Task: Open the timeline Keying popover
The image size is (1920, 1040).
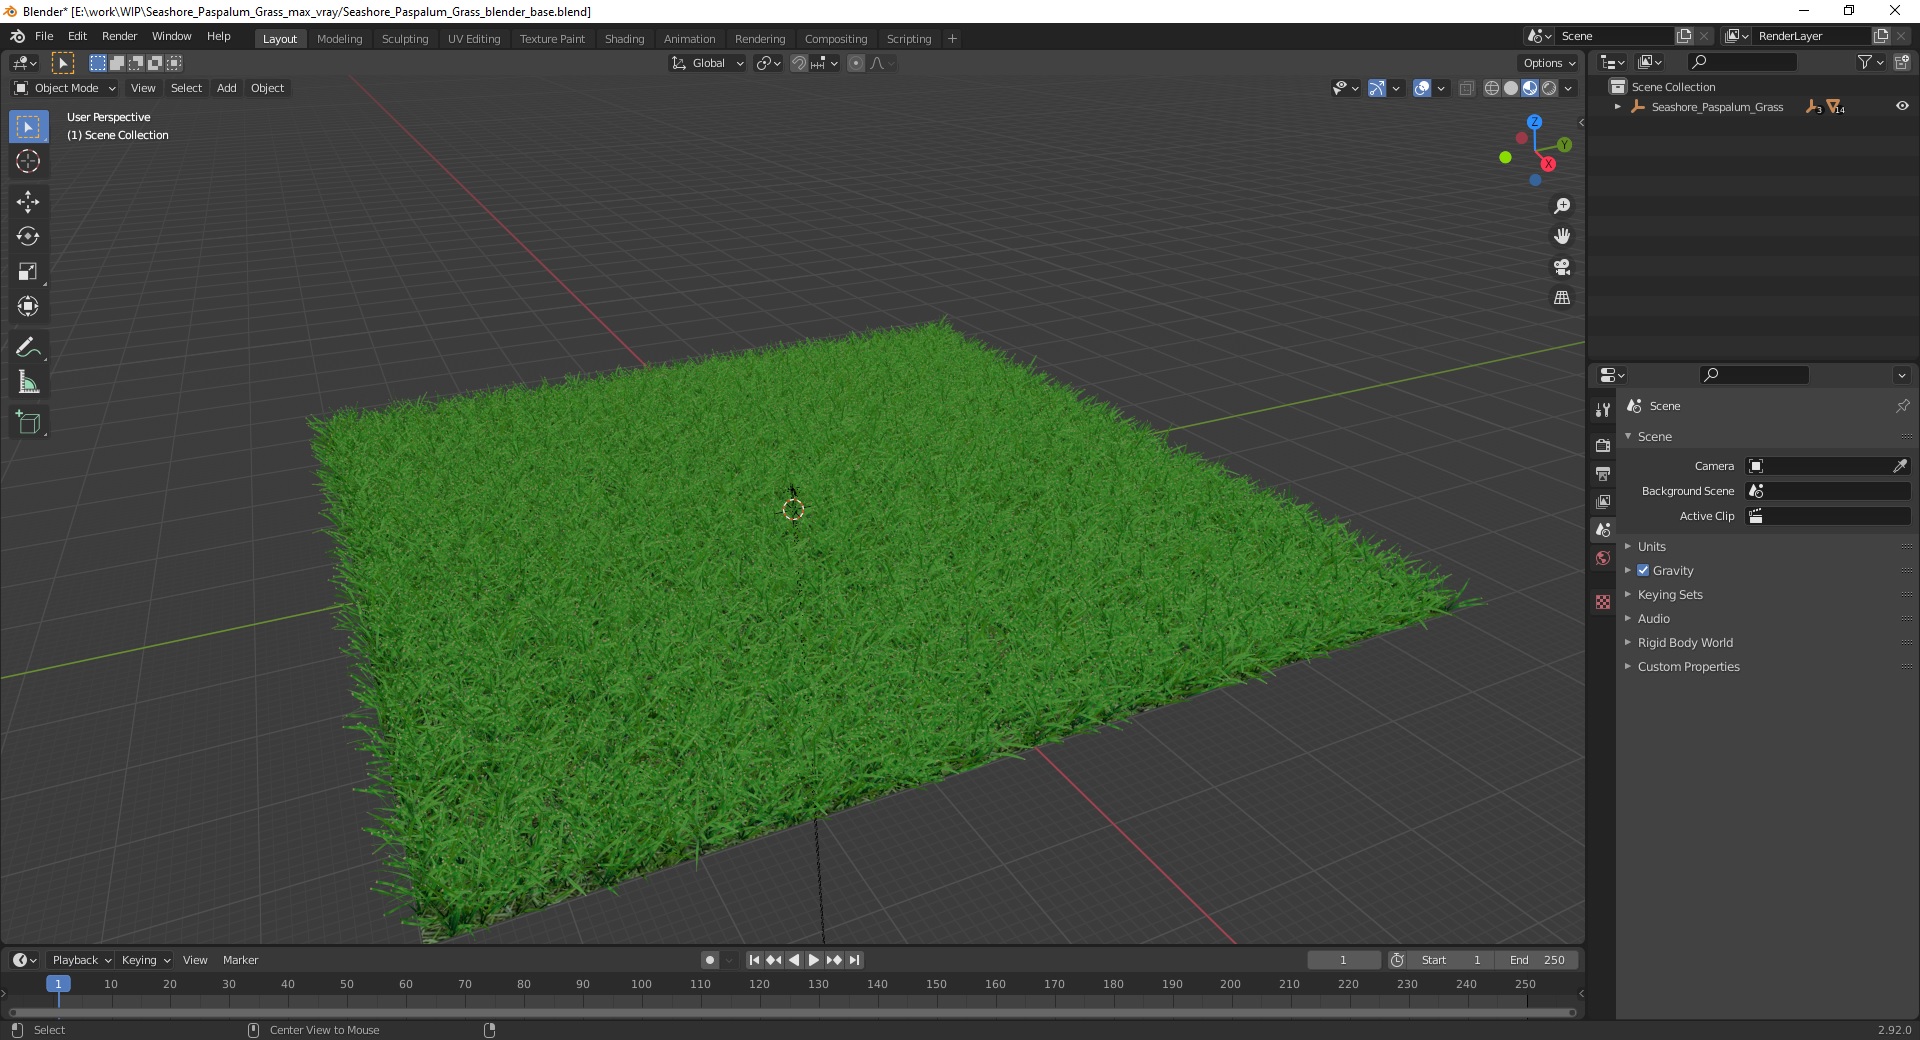Action: click(x=145, y=960)
